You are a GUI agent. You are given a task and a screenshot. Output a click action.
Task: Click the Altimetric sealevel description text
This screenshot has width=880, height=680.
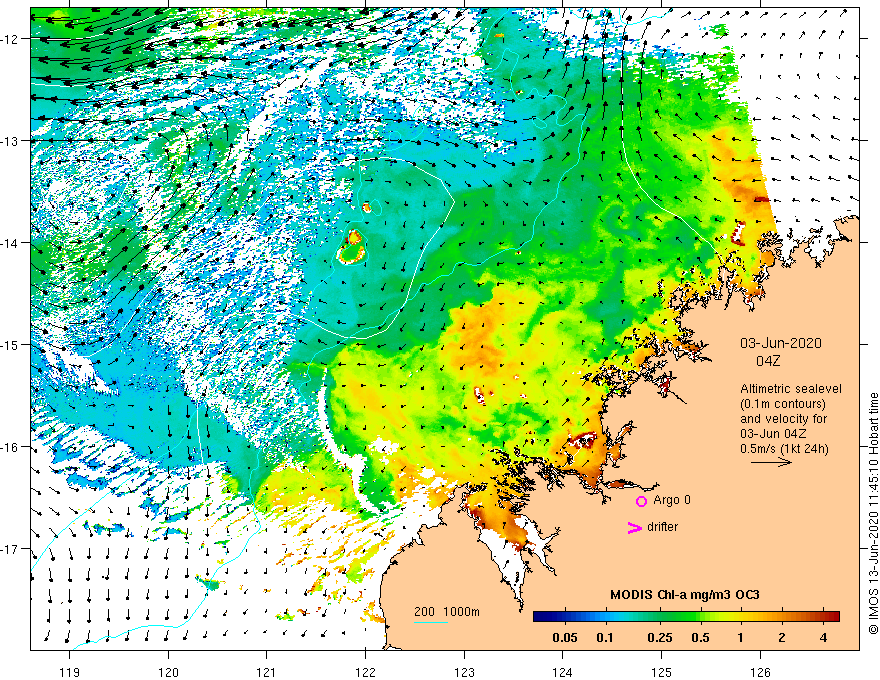coord(791,419)
